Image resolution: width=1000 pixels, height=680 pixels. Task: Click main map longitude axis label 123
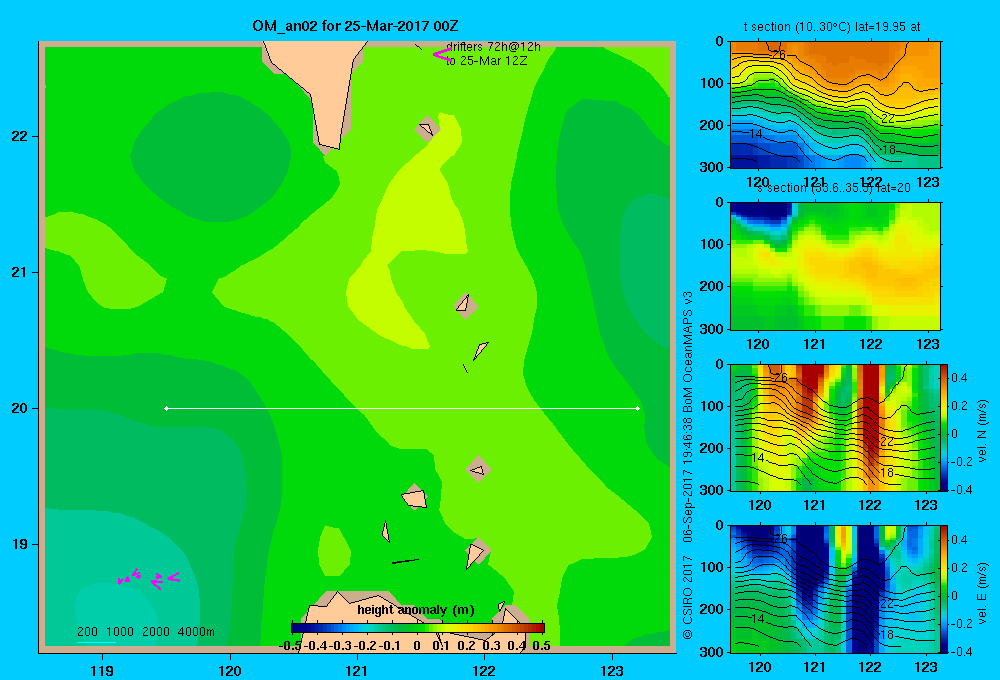click(612, 670)
